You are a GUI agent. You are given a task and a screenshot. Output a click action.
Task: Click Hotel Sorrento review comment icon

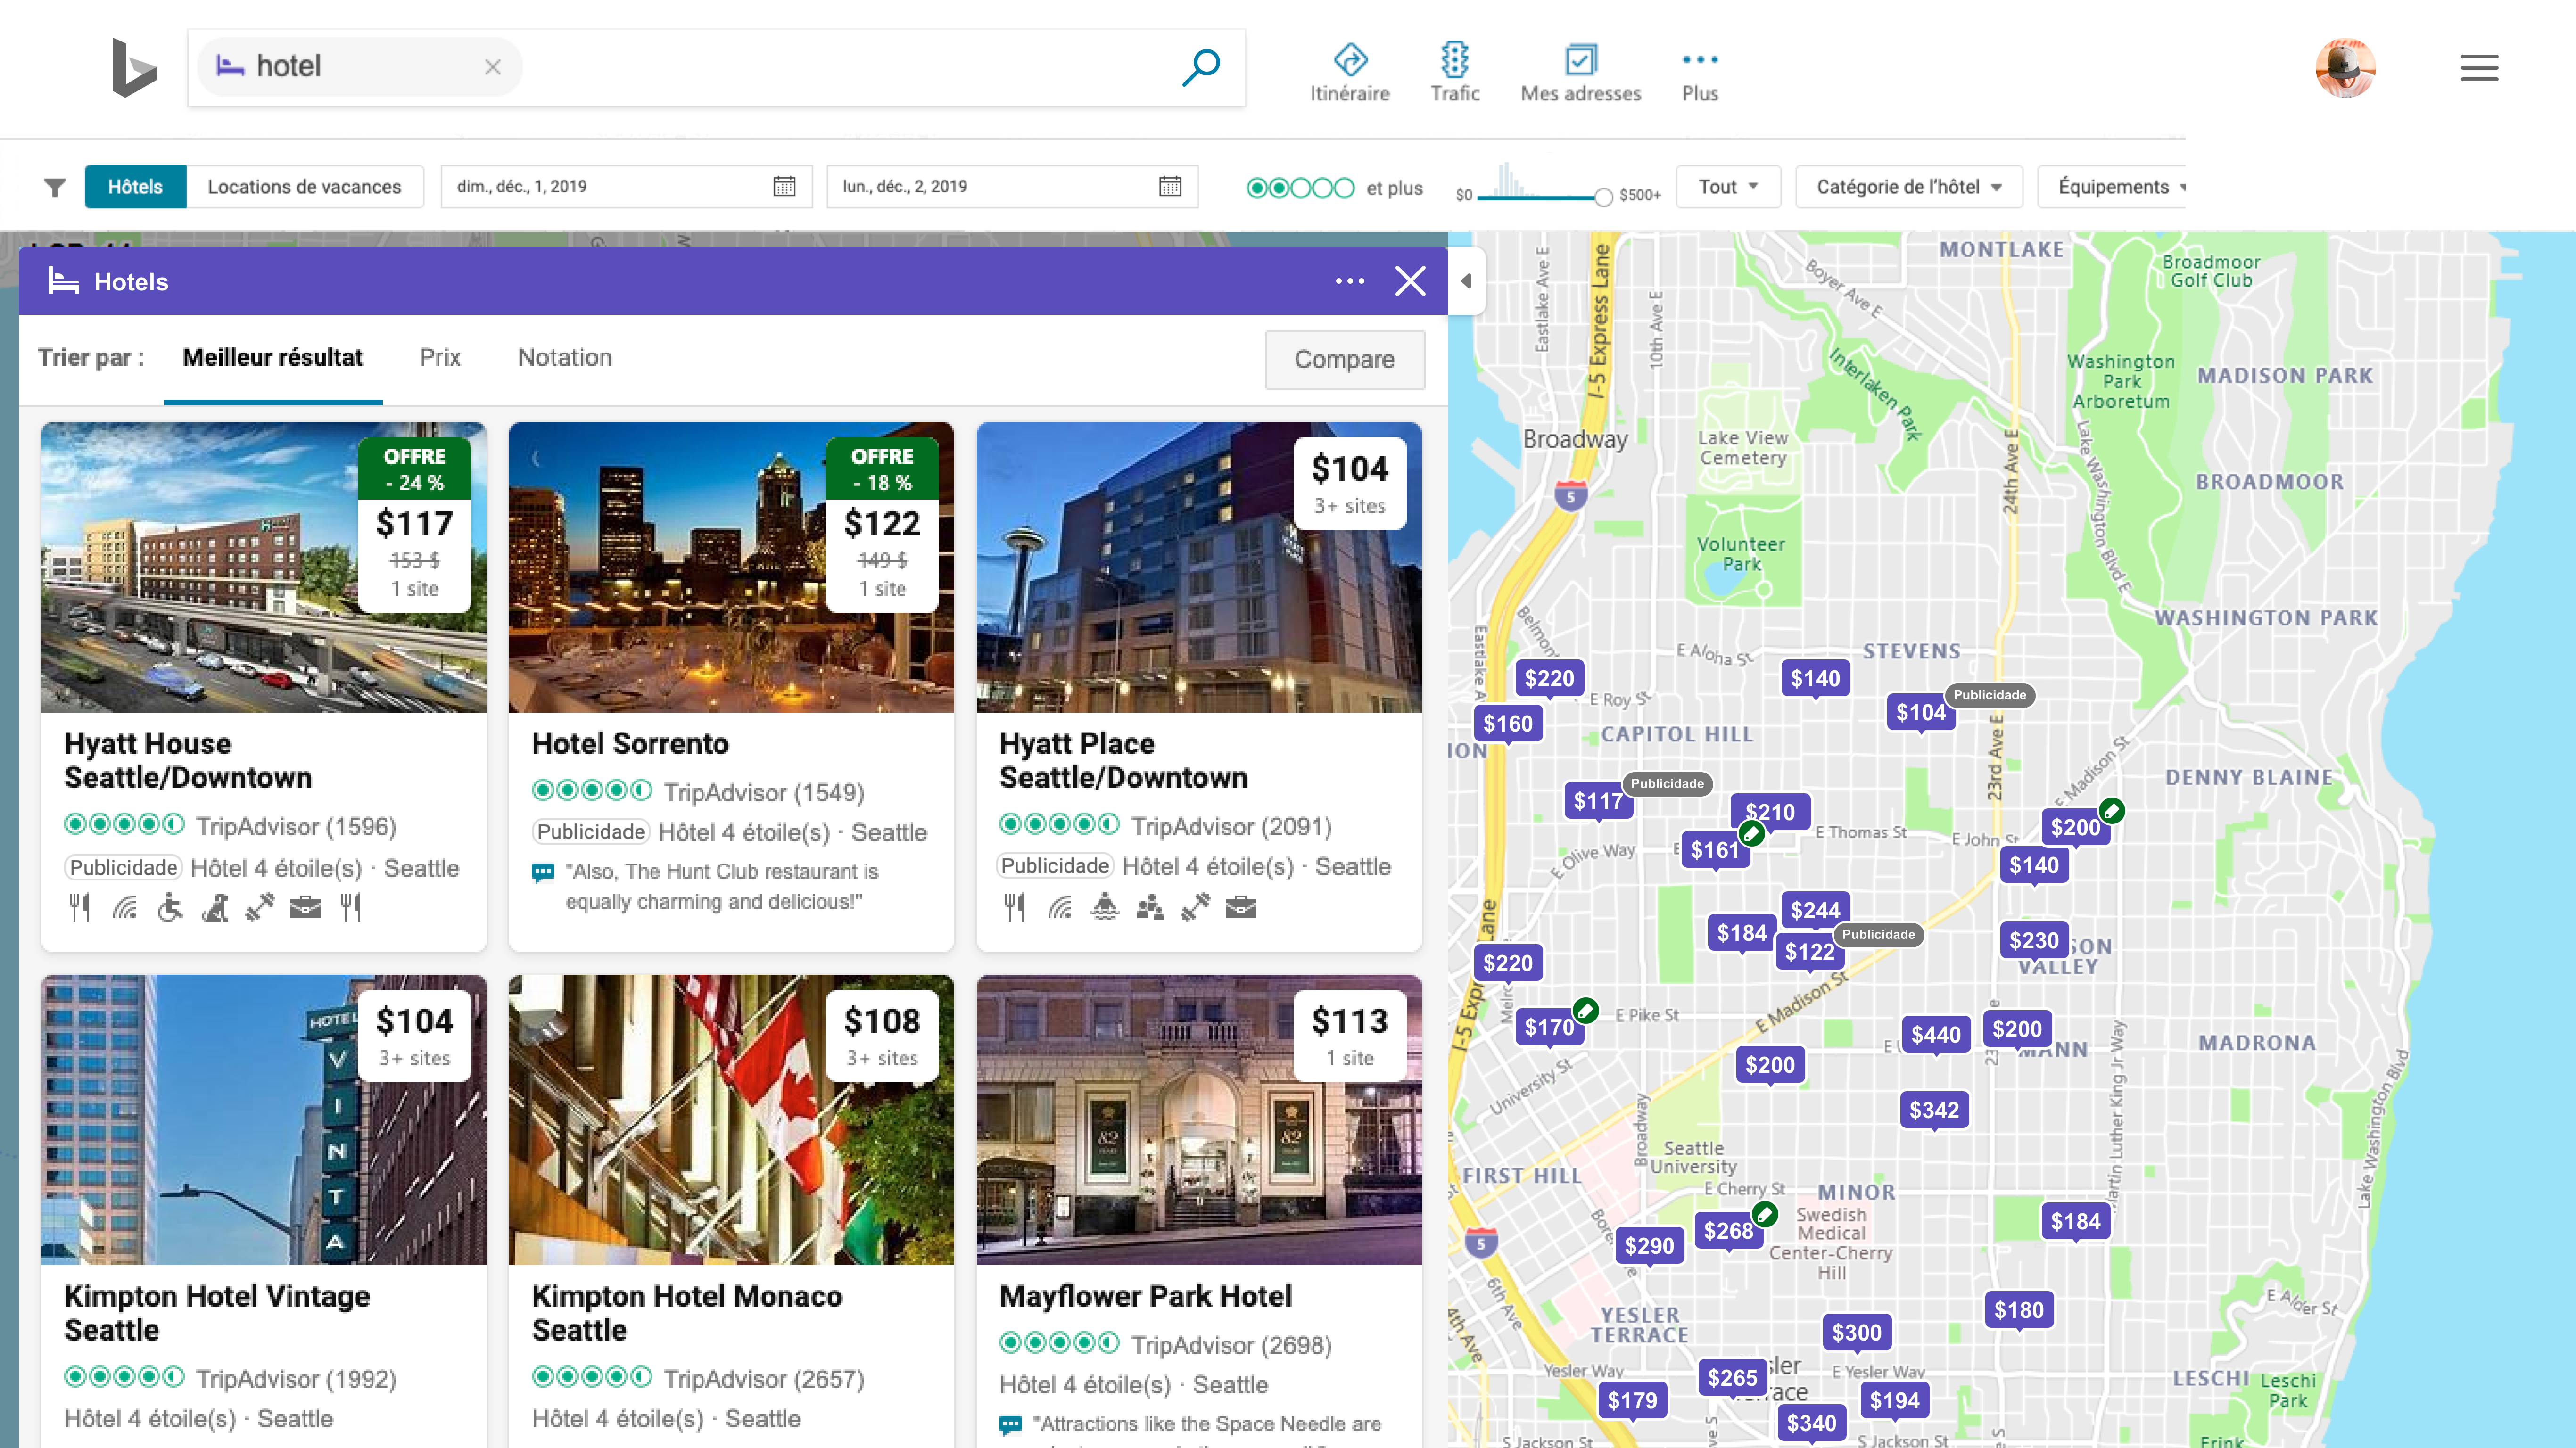click(543, 872)
